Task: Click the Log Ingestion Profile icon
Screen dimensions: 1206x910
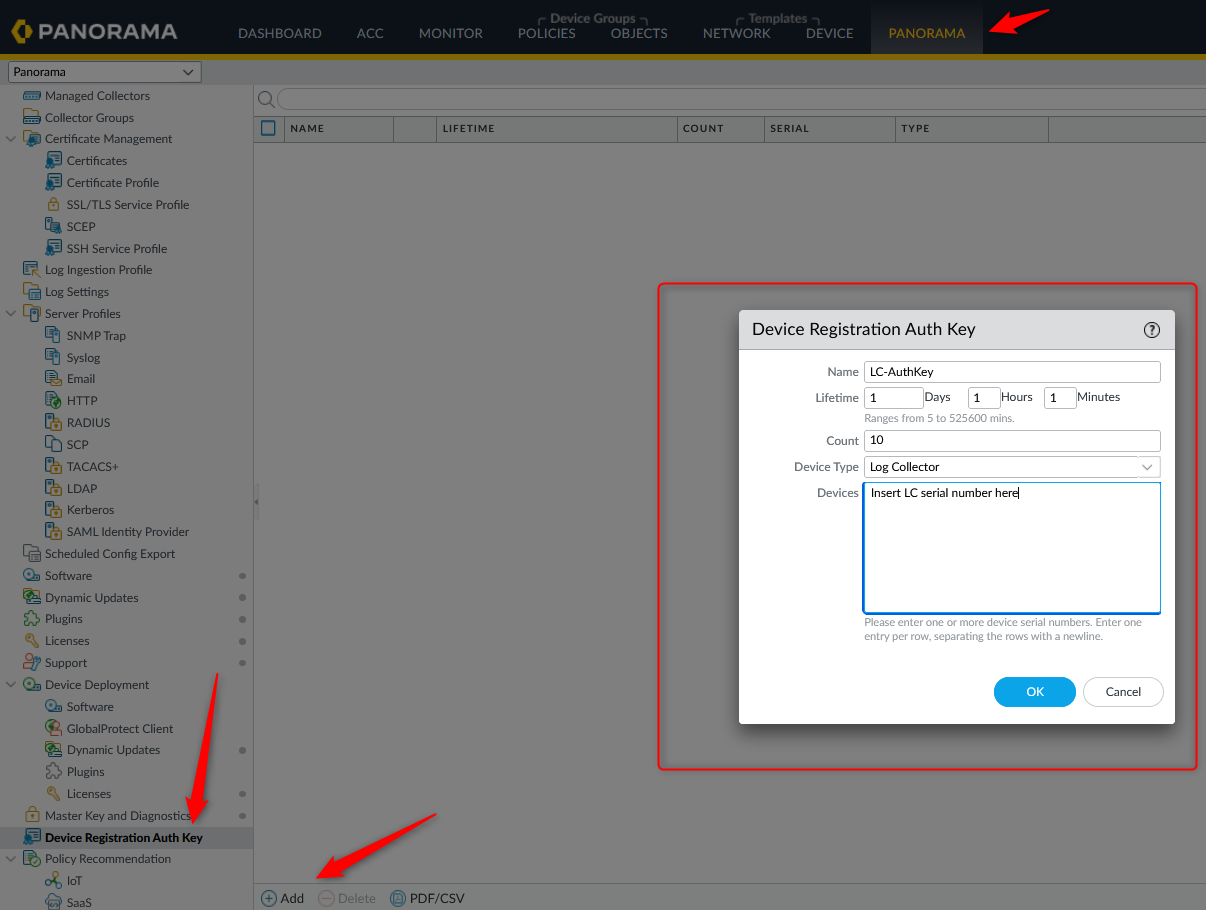Action: (x=32, y=270)
